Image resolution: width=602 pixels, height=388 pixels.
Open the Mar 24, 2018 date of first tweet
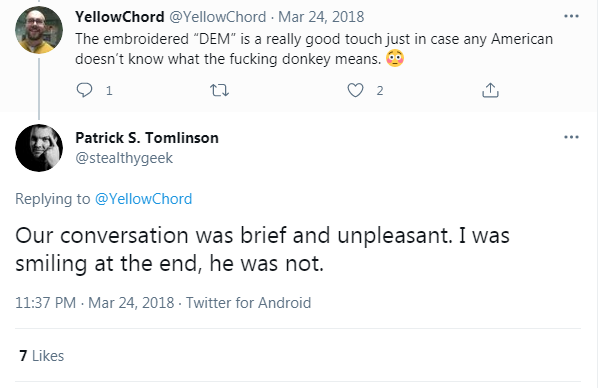pos(321,17)
